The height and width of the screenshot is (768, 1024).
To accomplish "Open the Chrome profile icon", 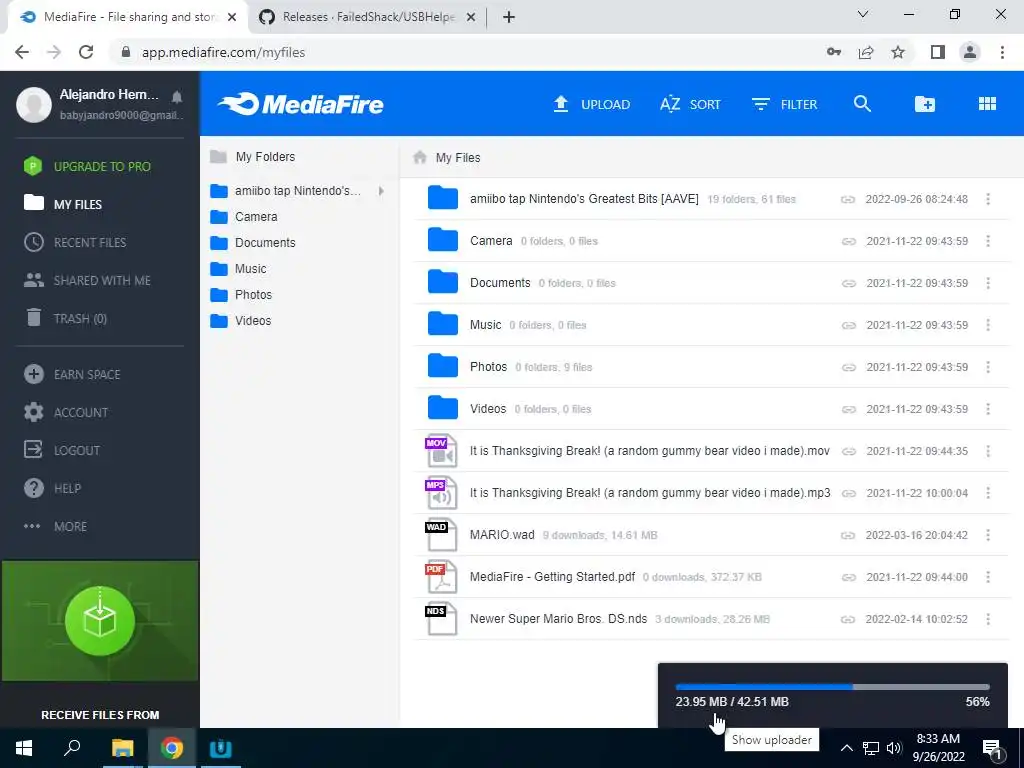I will 970,52.
